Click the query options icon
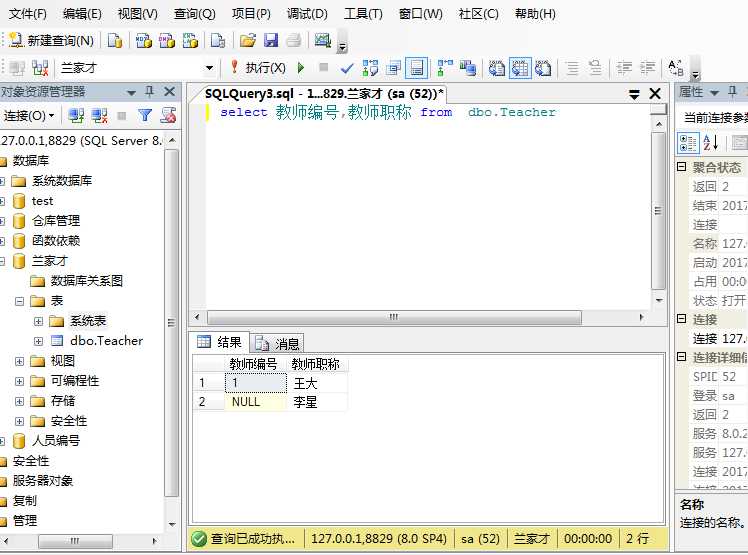 [394, 68]
